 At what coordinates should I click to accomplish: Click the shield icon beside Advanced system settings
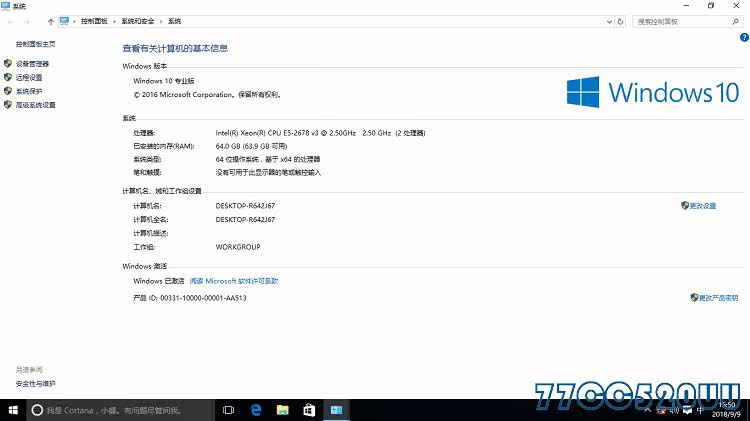click(x=8, y=105)
